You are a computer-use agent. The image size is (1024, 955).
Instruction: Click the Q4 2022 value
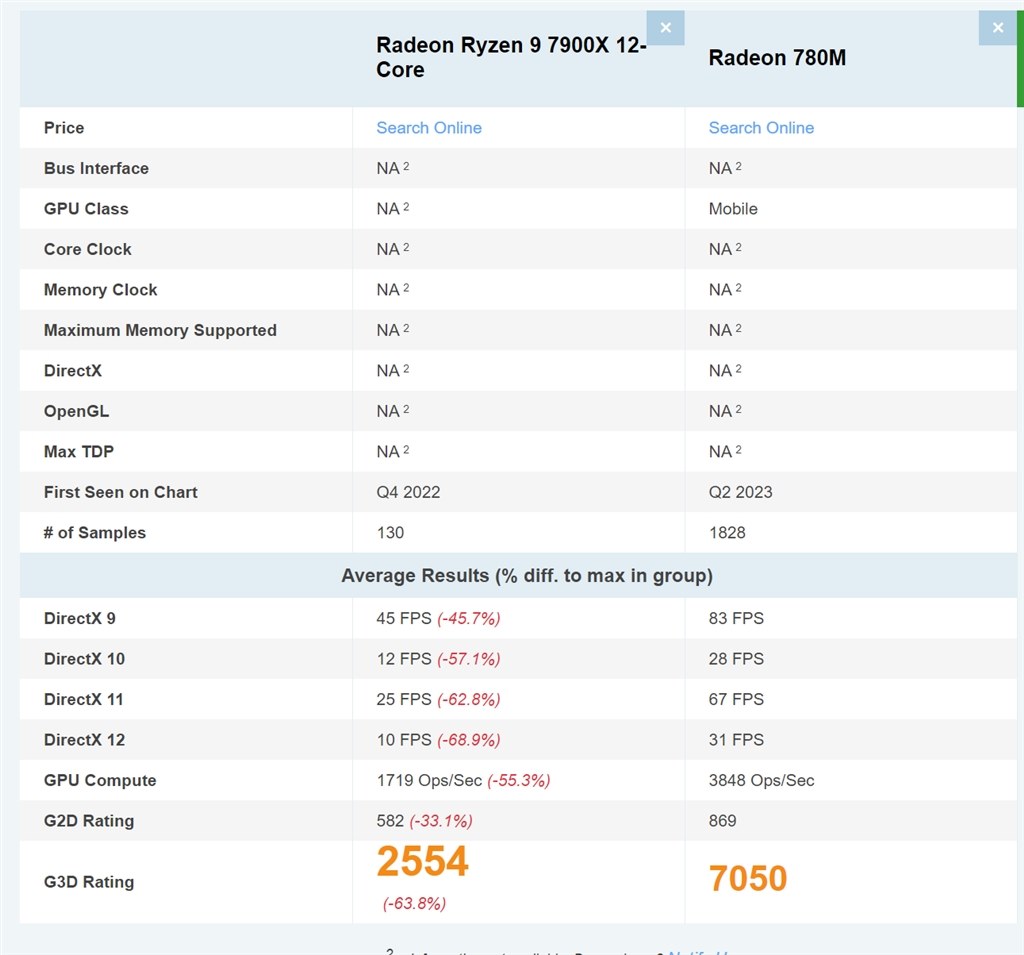tap(408, 493)
